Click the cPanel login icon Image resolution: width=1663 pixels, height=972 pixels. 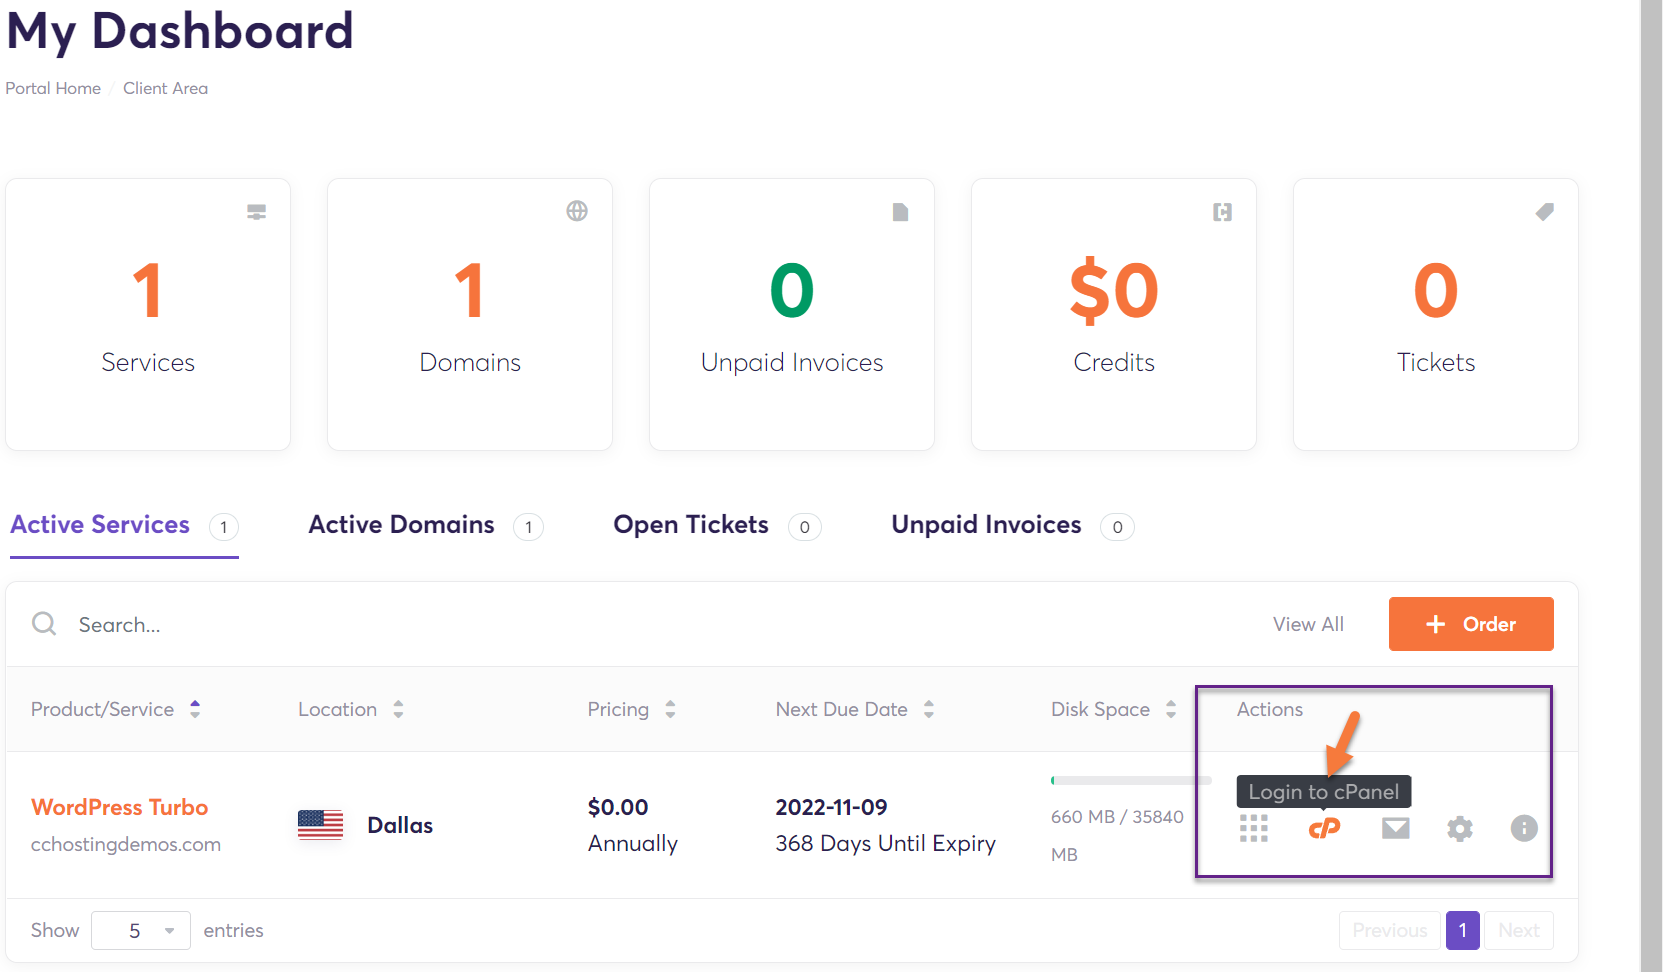tap(1324, 829)
